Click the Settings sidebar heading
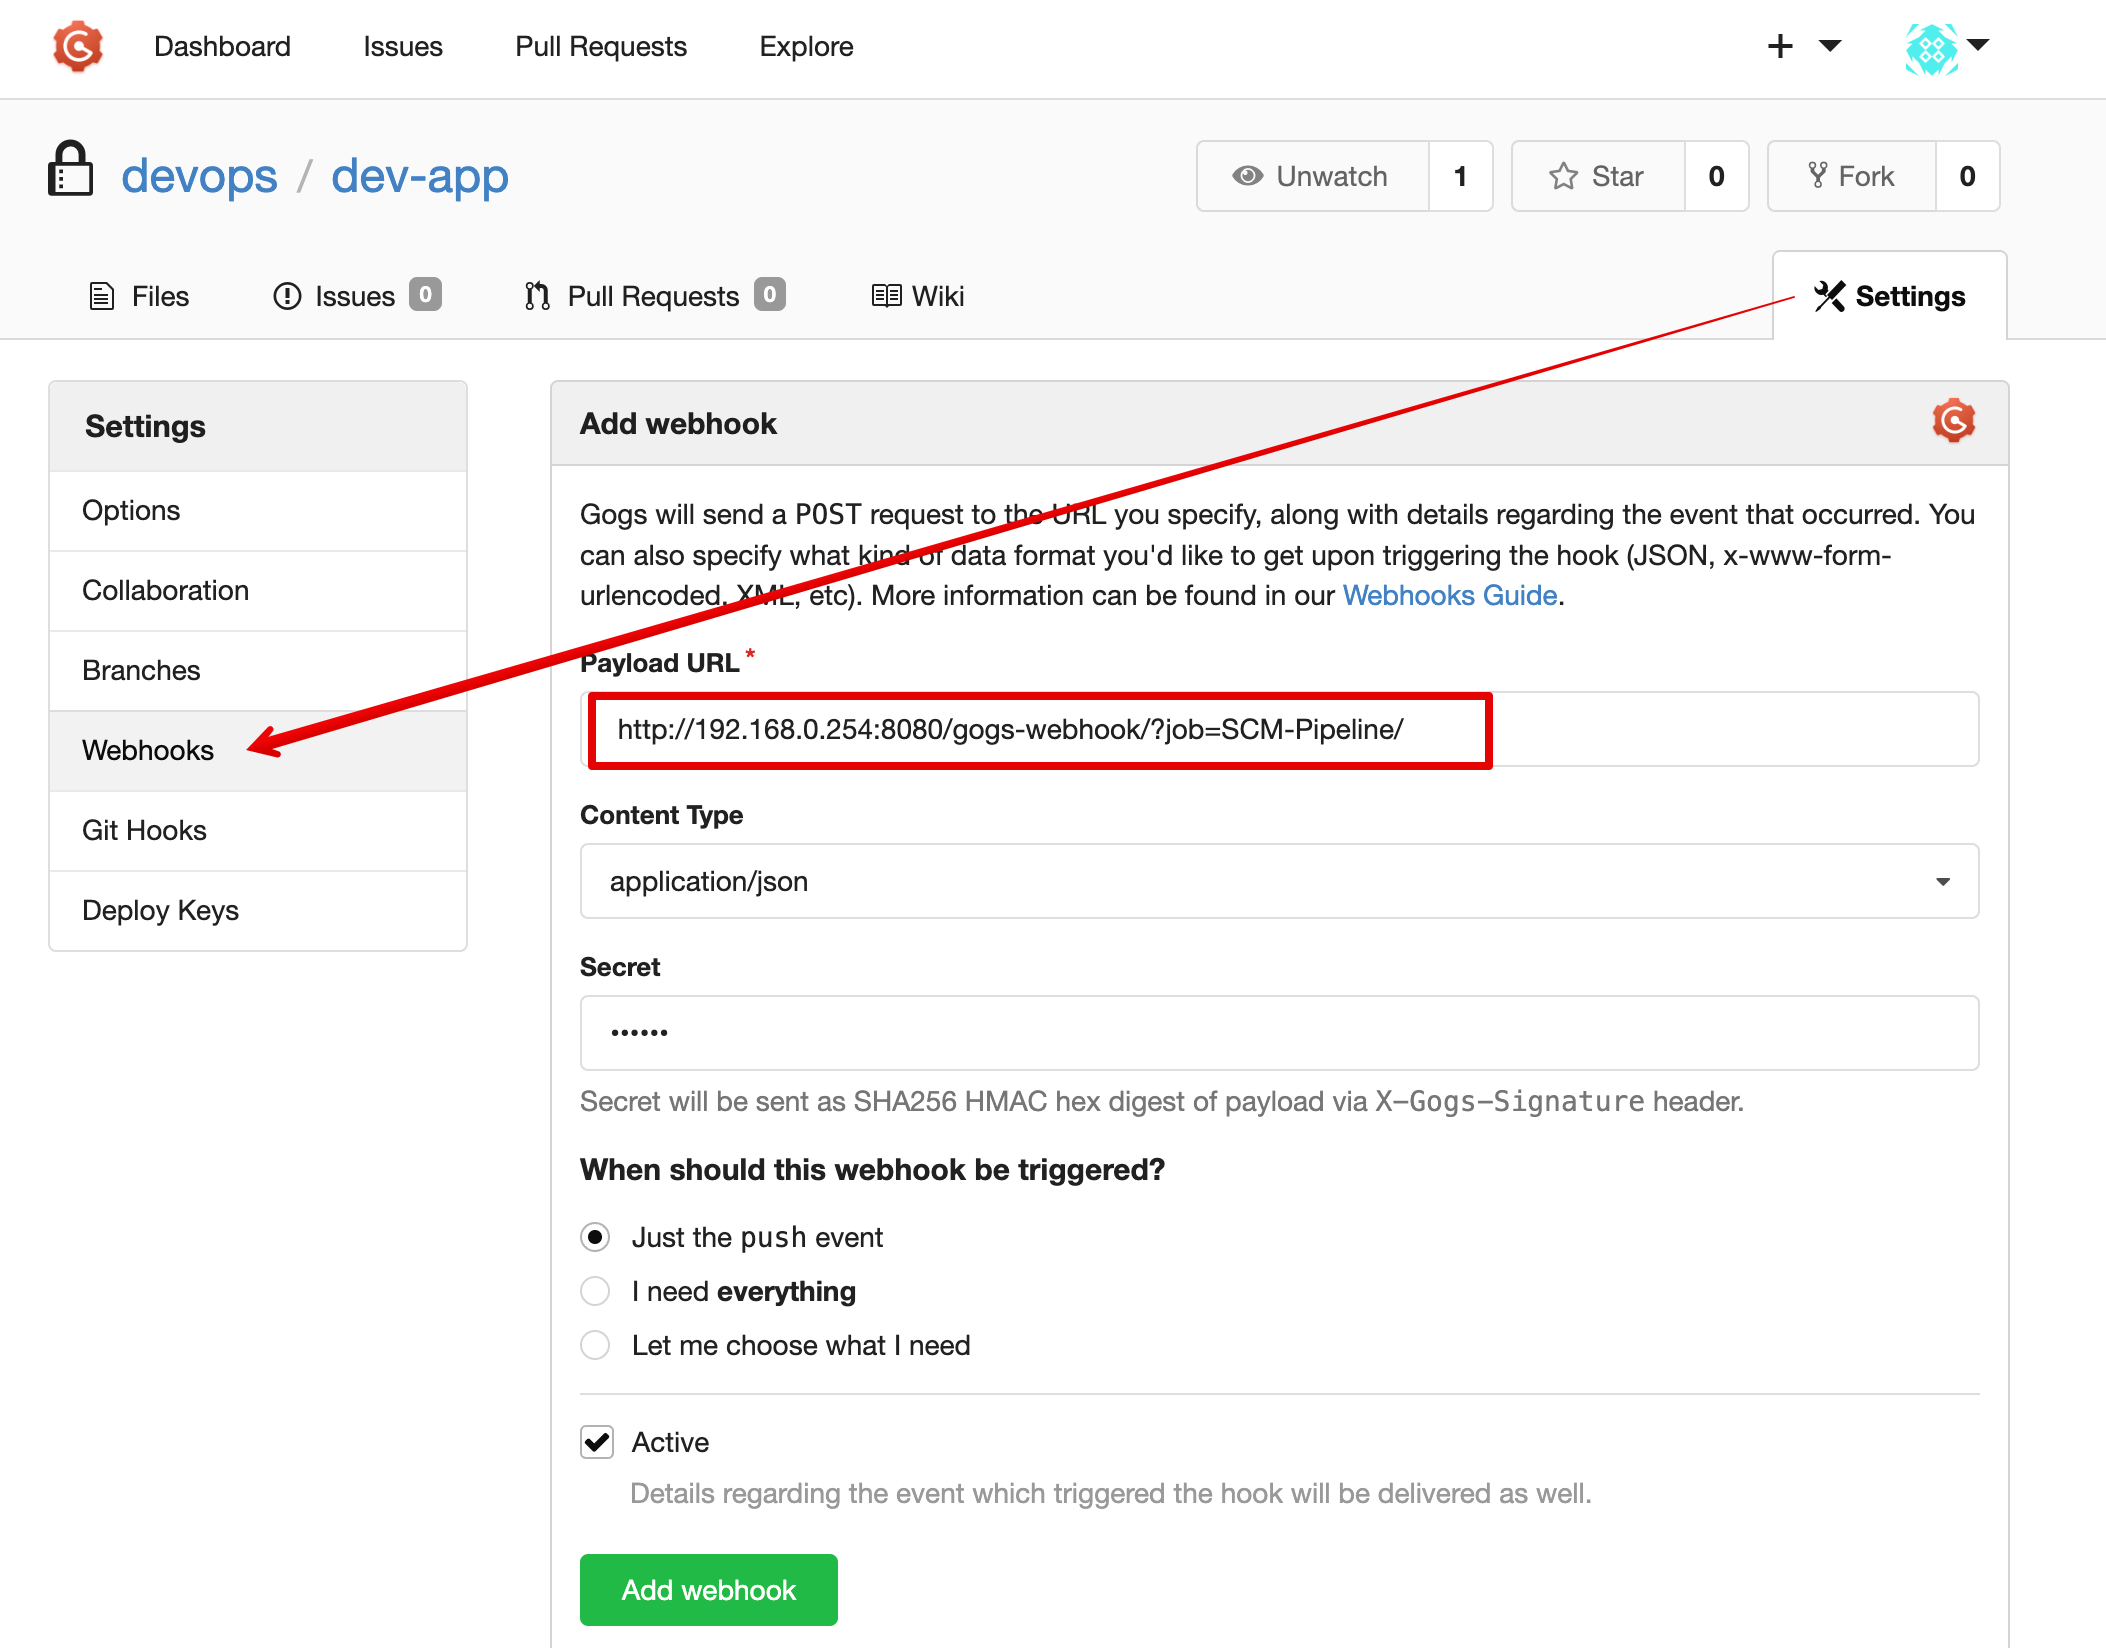 click(x=145, y=427)
